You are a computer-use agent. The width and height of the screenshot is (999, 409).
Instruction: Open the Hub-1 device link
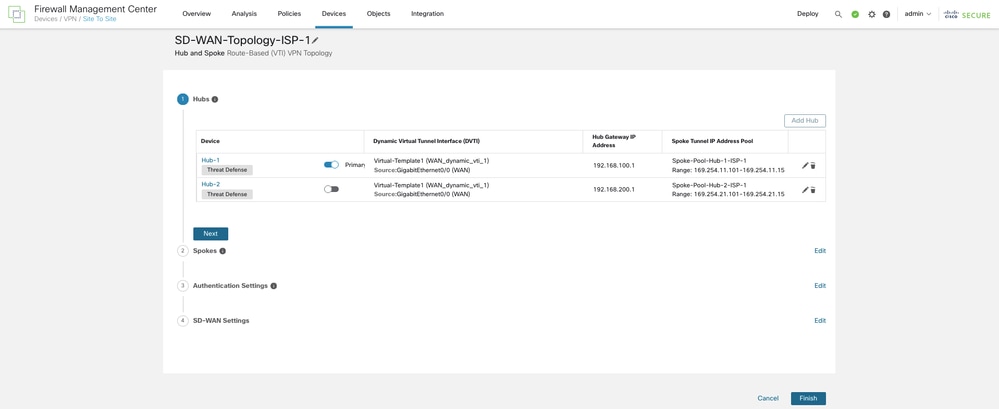(211, 160)
